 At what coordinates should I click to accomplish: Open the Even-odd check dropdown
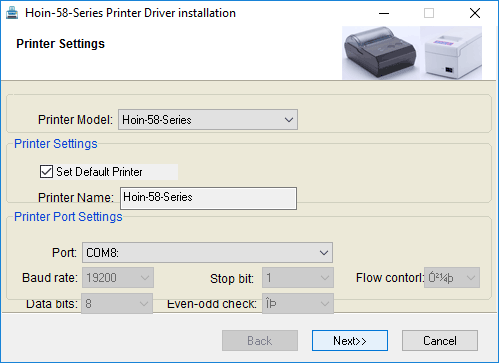(298, 304)
